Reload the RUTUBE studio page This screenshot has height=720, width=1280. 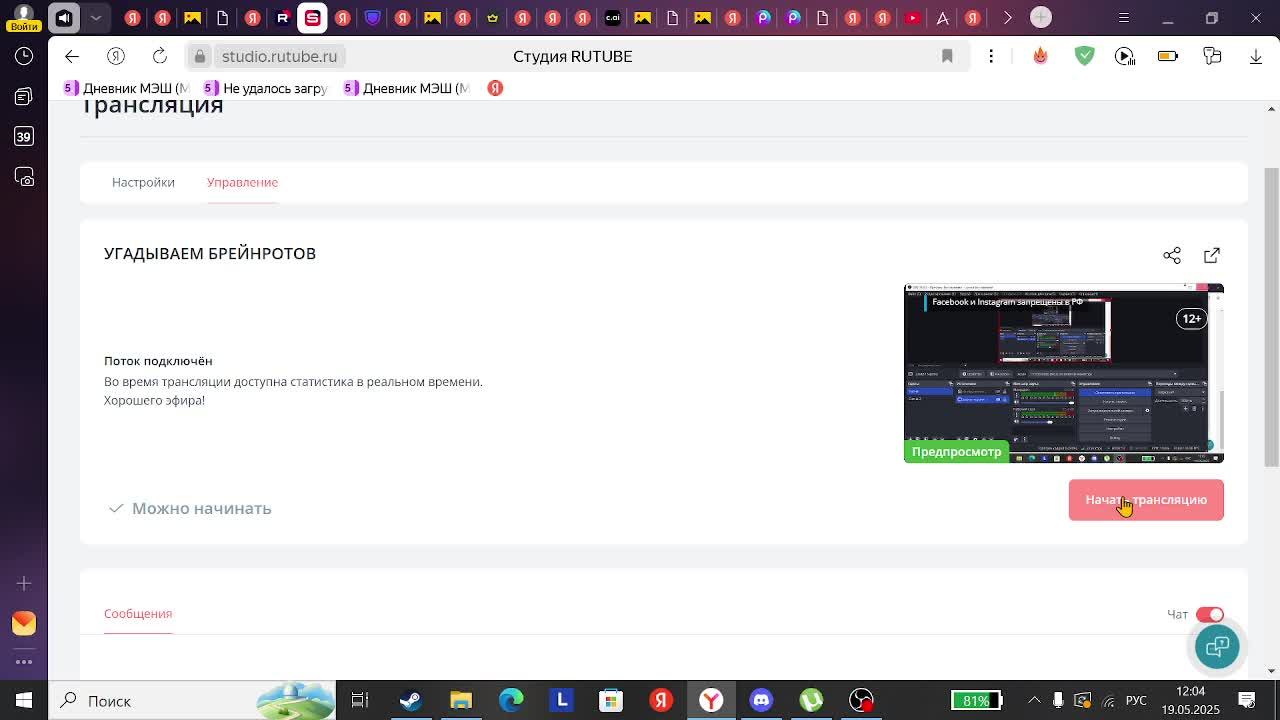160,56
